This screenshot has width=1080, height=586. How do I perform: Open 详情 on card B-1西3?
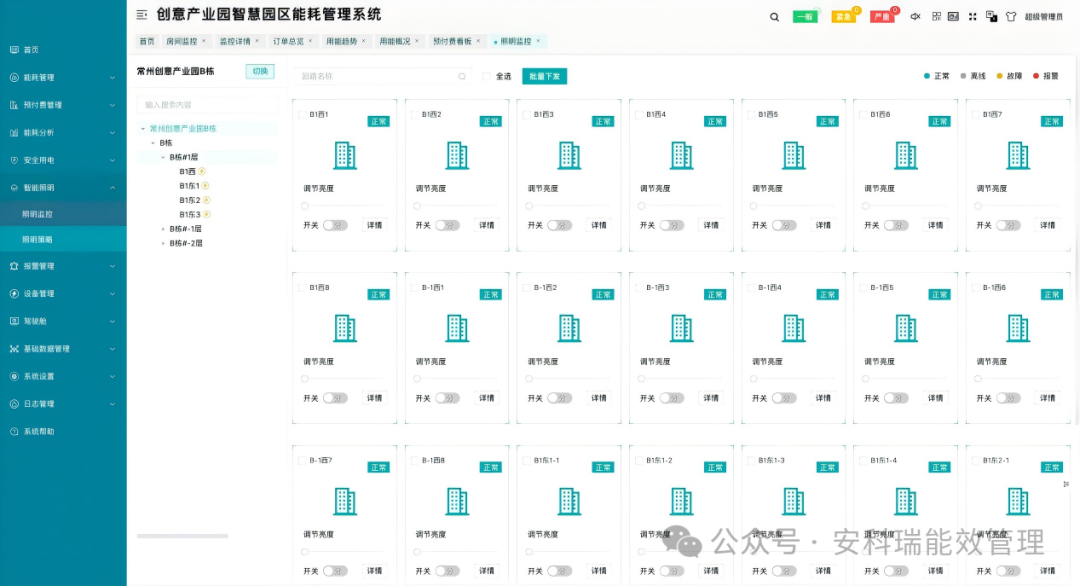point(712,398)
